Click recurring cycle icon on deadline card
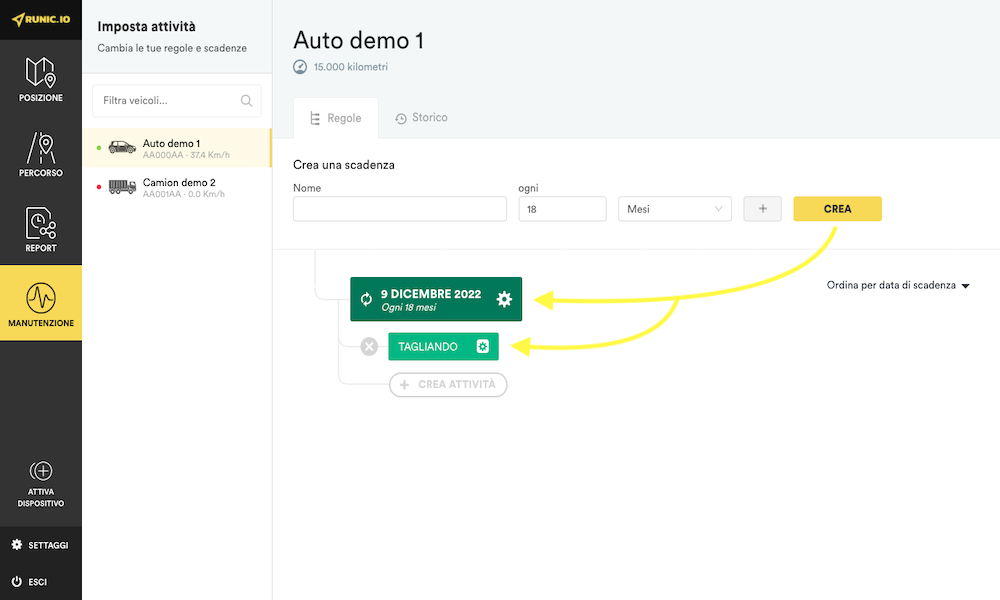This screenshot has width=1000, height=600. click(x=366, y=299)
